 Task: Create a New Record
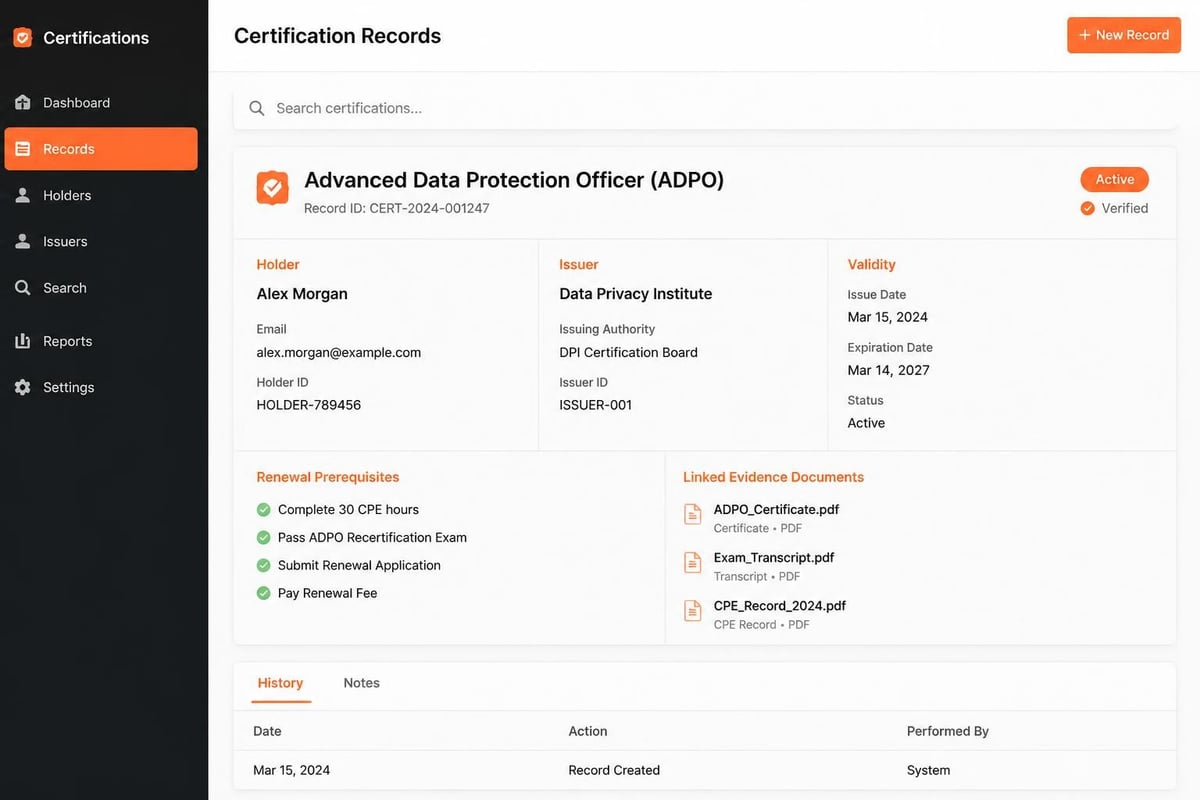click(1124, 35)
